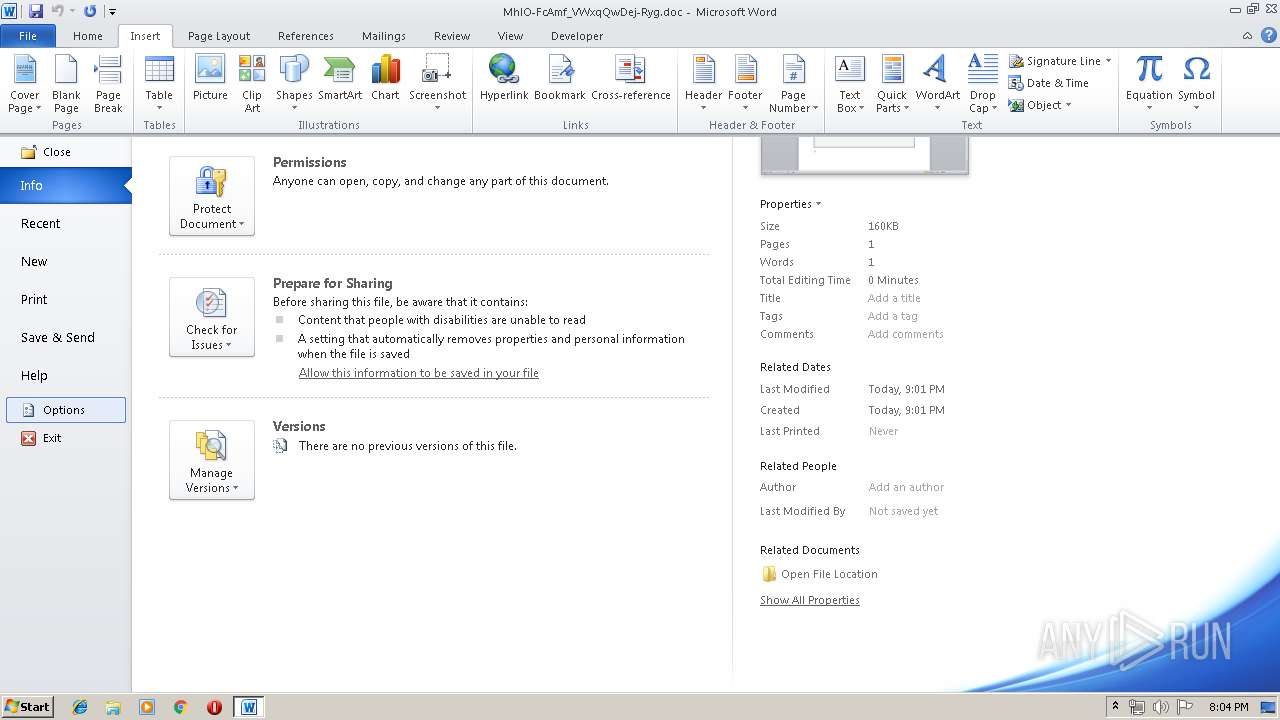Image resolution: width=1280 pixels, height=720 pixels.
Task: Insert a Page Break
Action: (x=108, y=84)
